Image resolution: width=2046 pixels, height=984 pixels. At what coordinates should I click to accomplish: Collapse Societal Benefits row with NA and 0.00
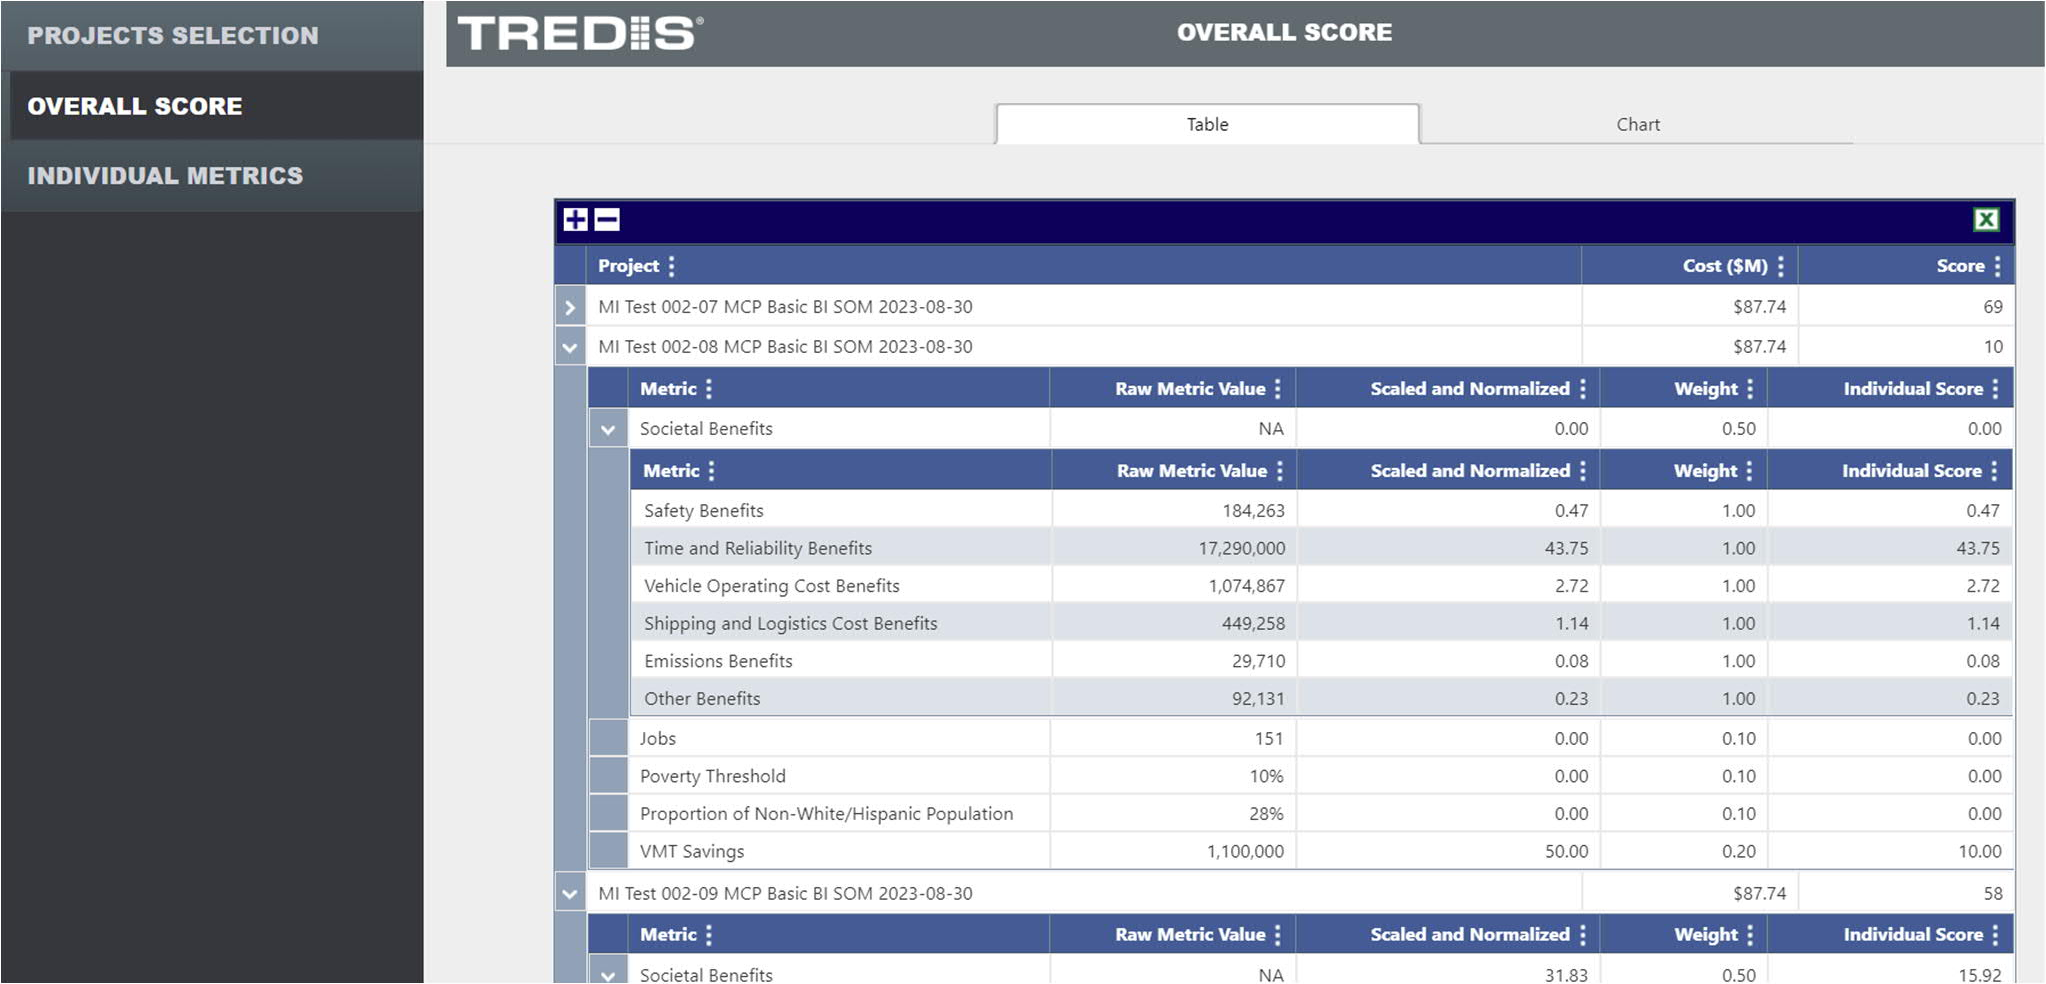pyautogui.click(x=608, y=429)
